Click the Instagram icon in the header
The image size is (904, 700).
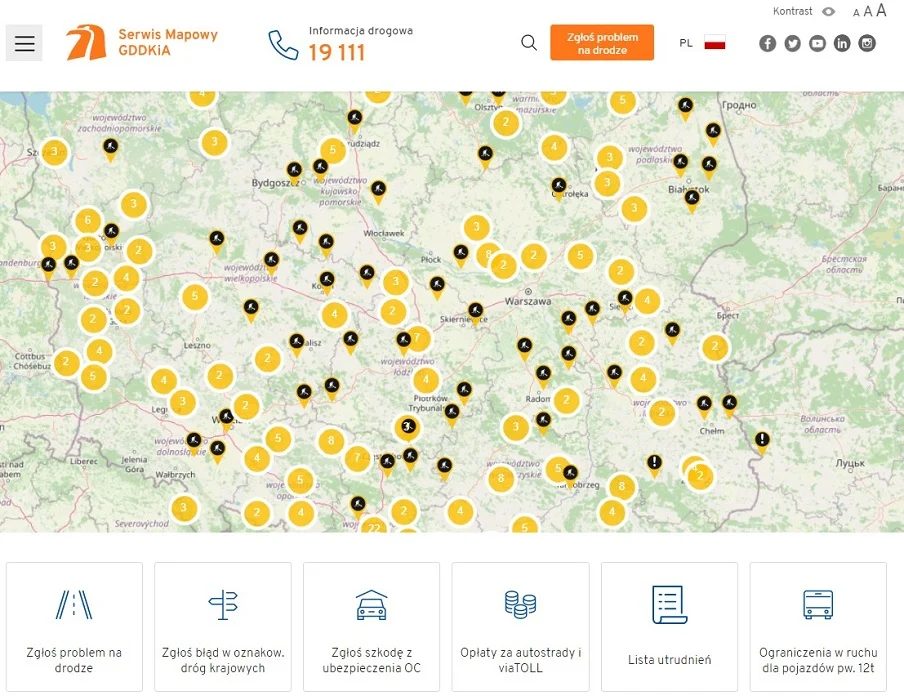[x=866, y=43]
